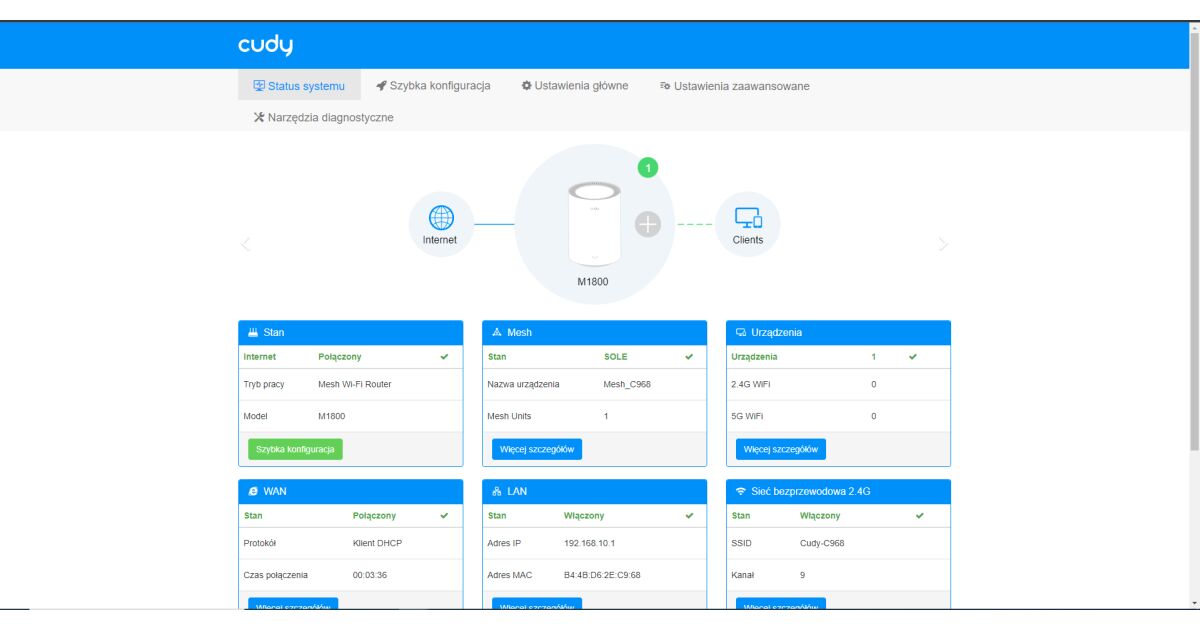Click Więcej szczegółów in Mesh panel
Viewport: 1200px width, 630px height.
[536, 449]
